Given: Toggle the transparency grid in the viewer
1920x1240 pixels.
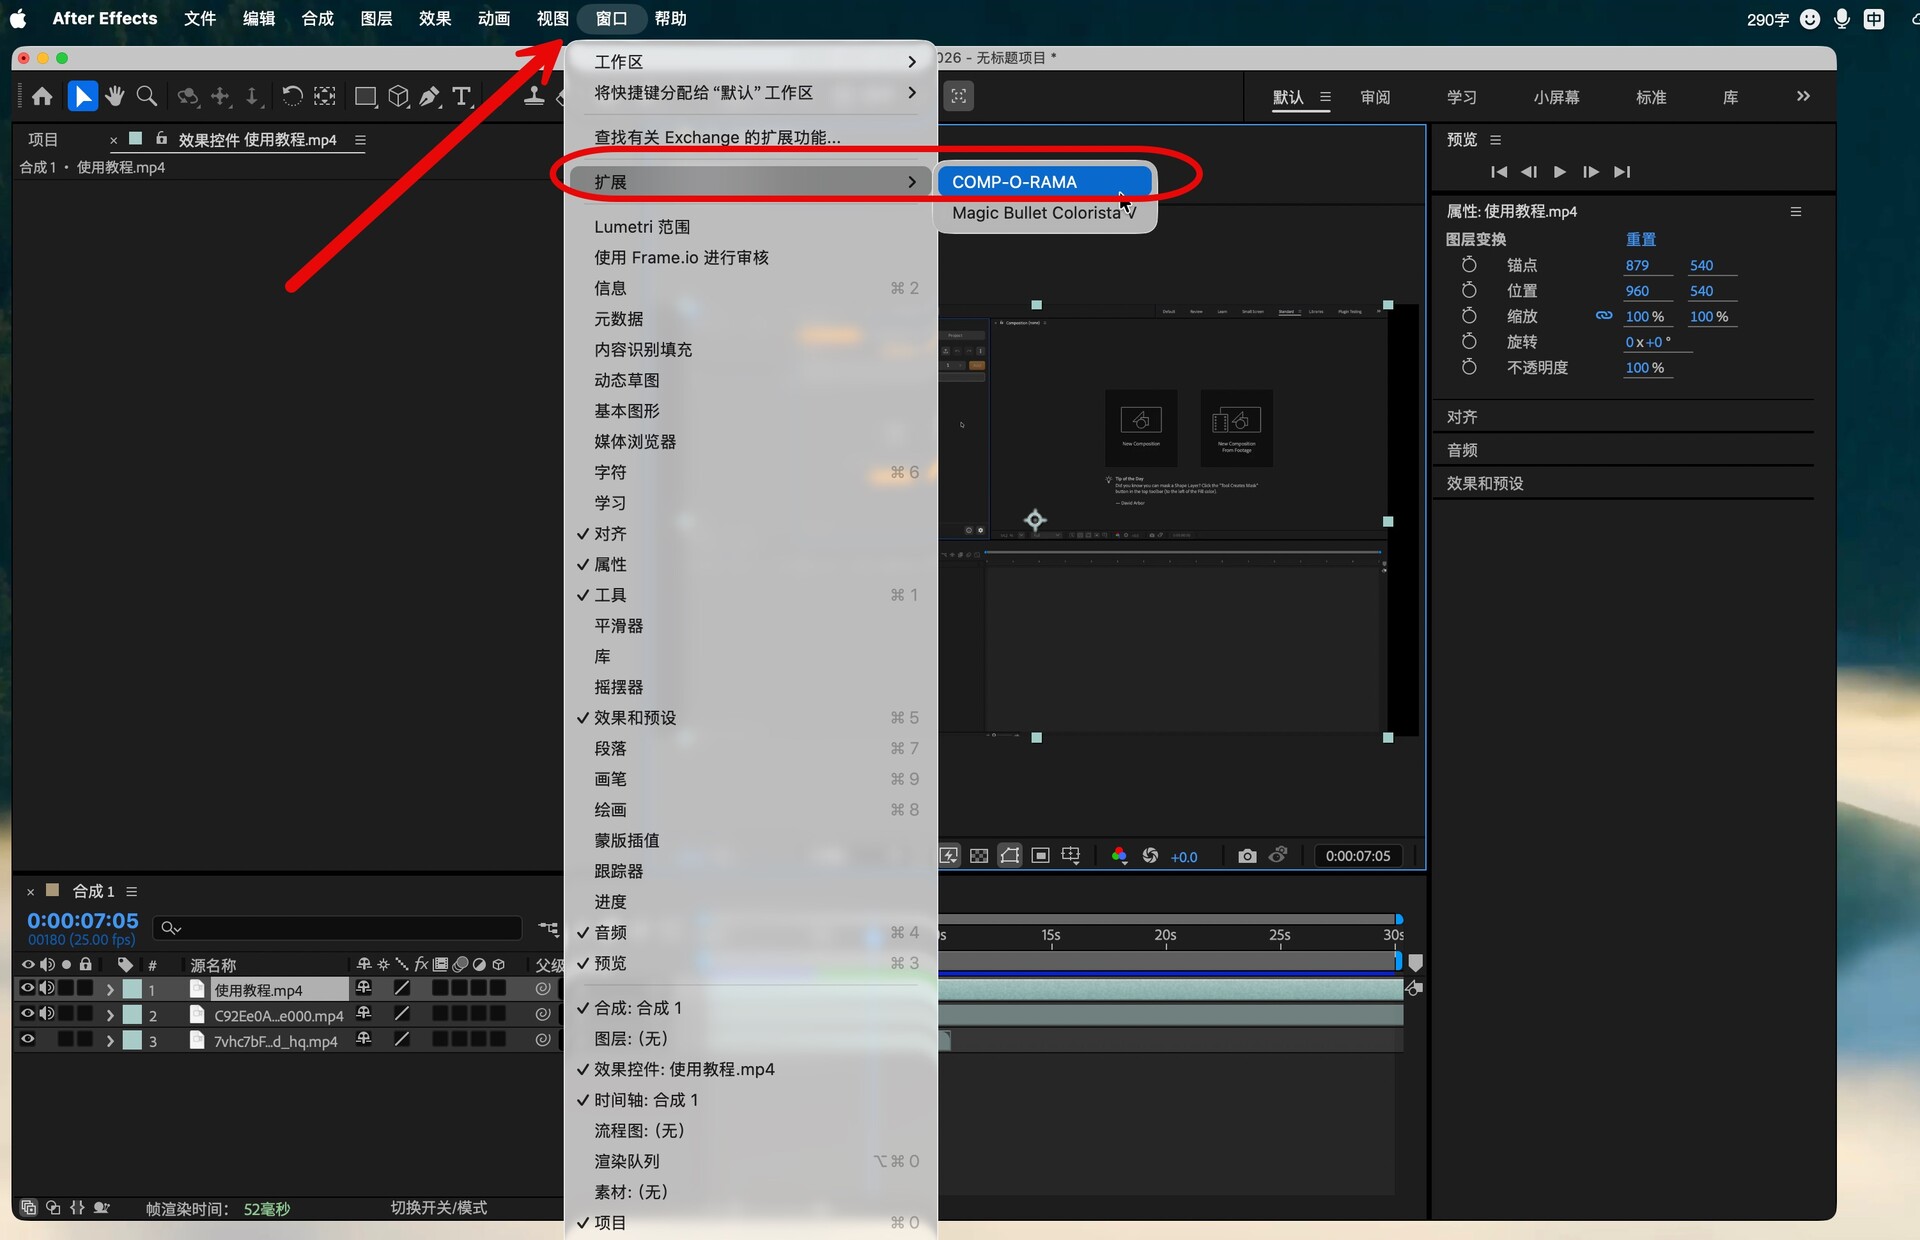Looking at the screenshot, I should tap(979, 856).
